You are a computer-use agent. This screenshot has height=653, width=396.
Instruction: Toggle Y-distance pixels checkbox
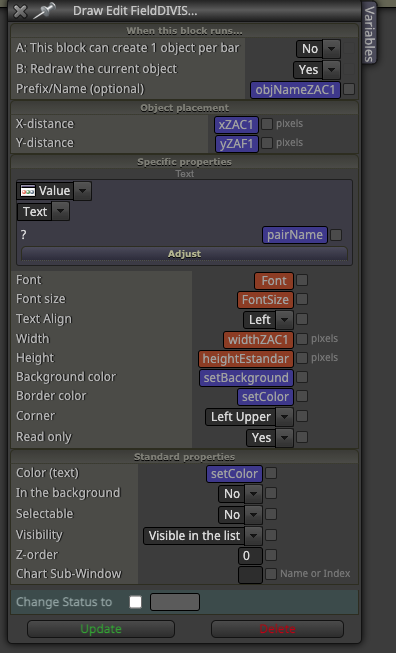(267, 143)
